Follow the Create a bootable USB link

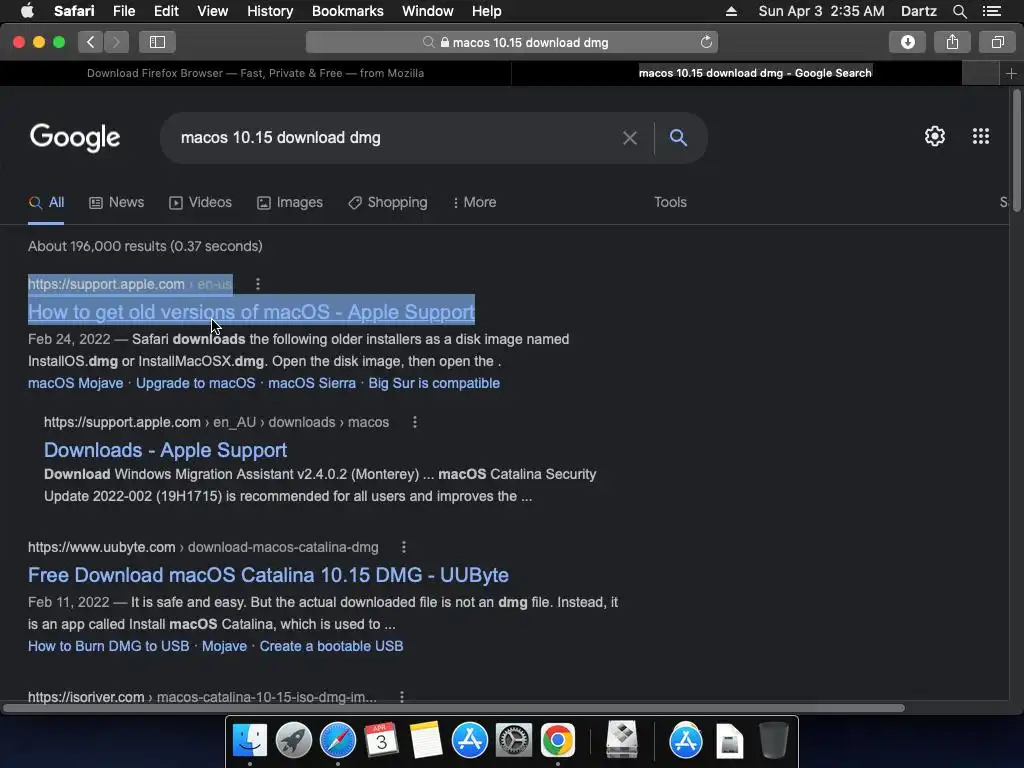coord(331,646)
